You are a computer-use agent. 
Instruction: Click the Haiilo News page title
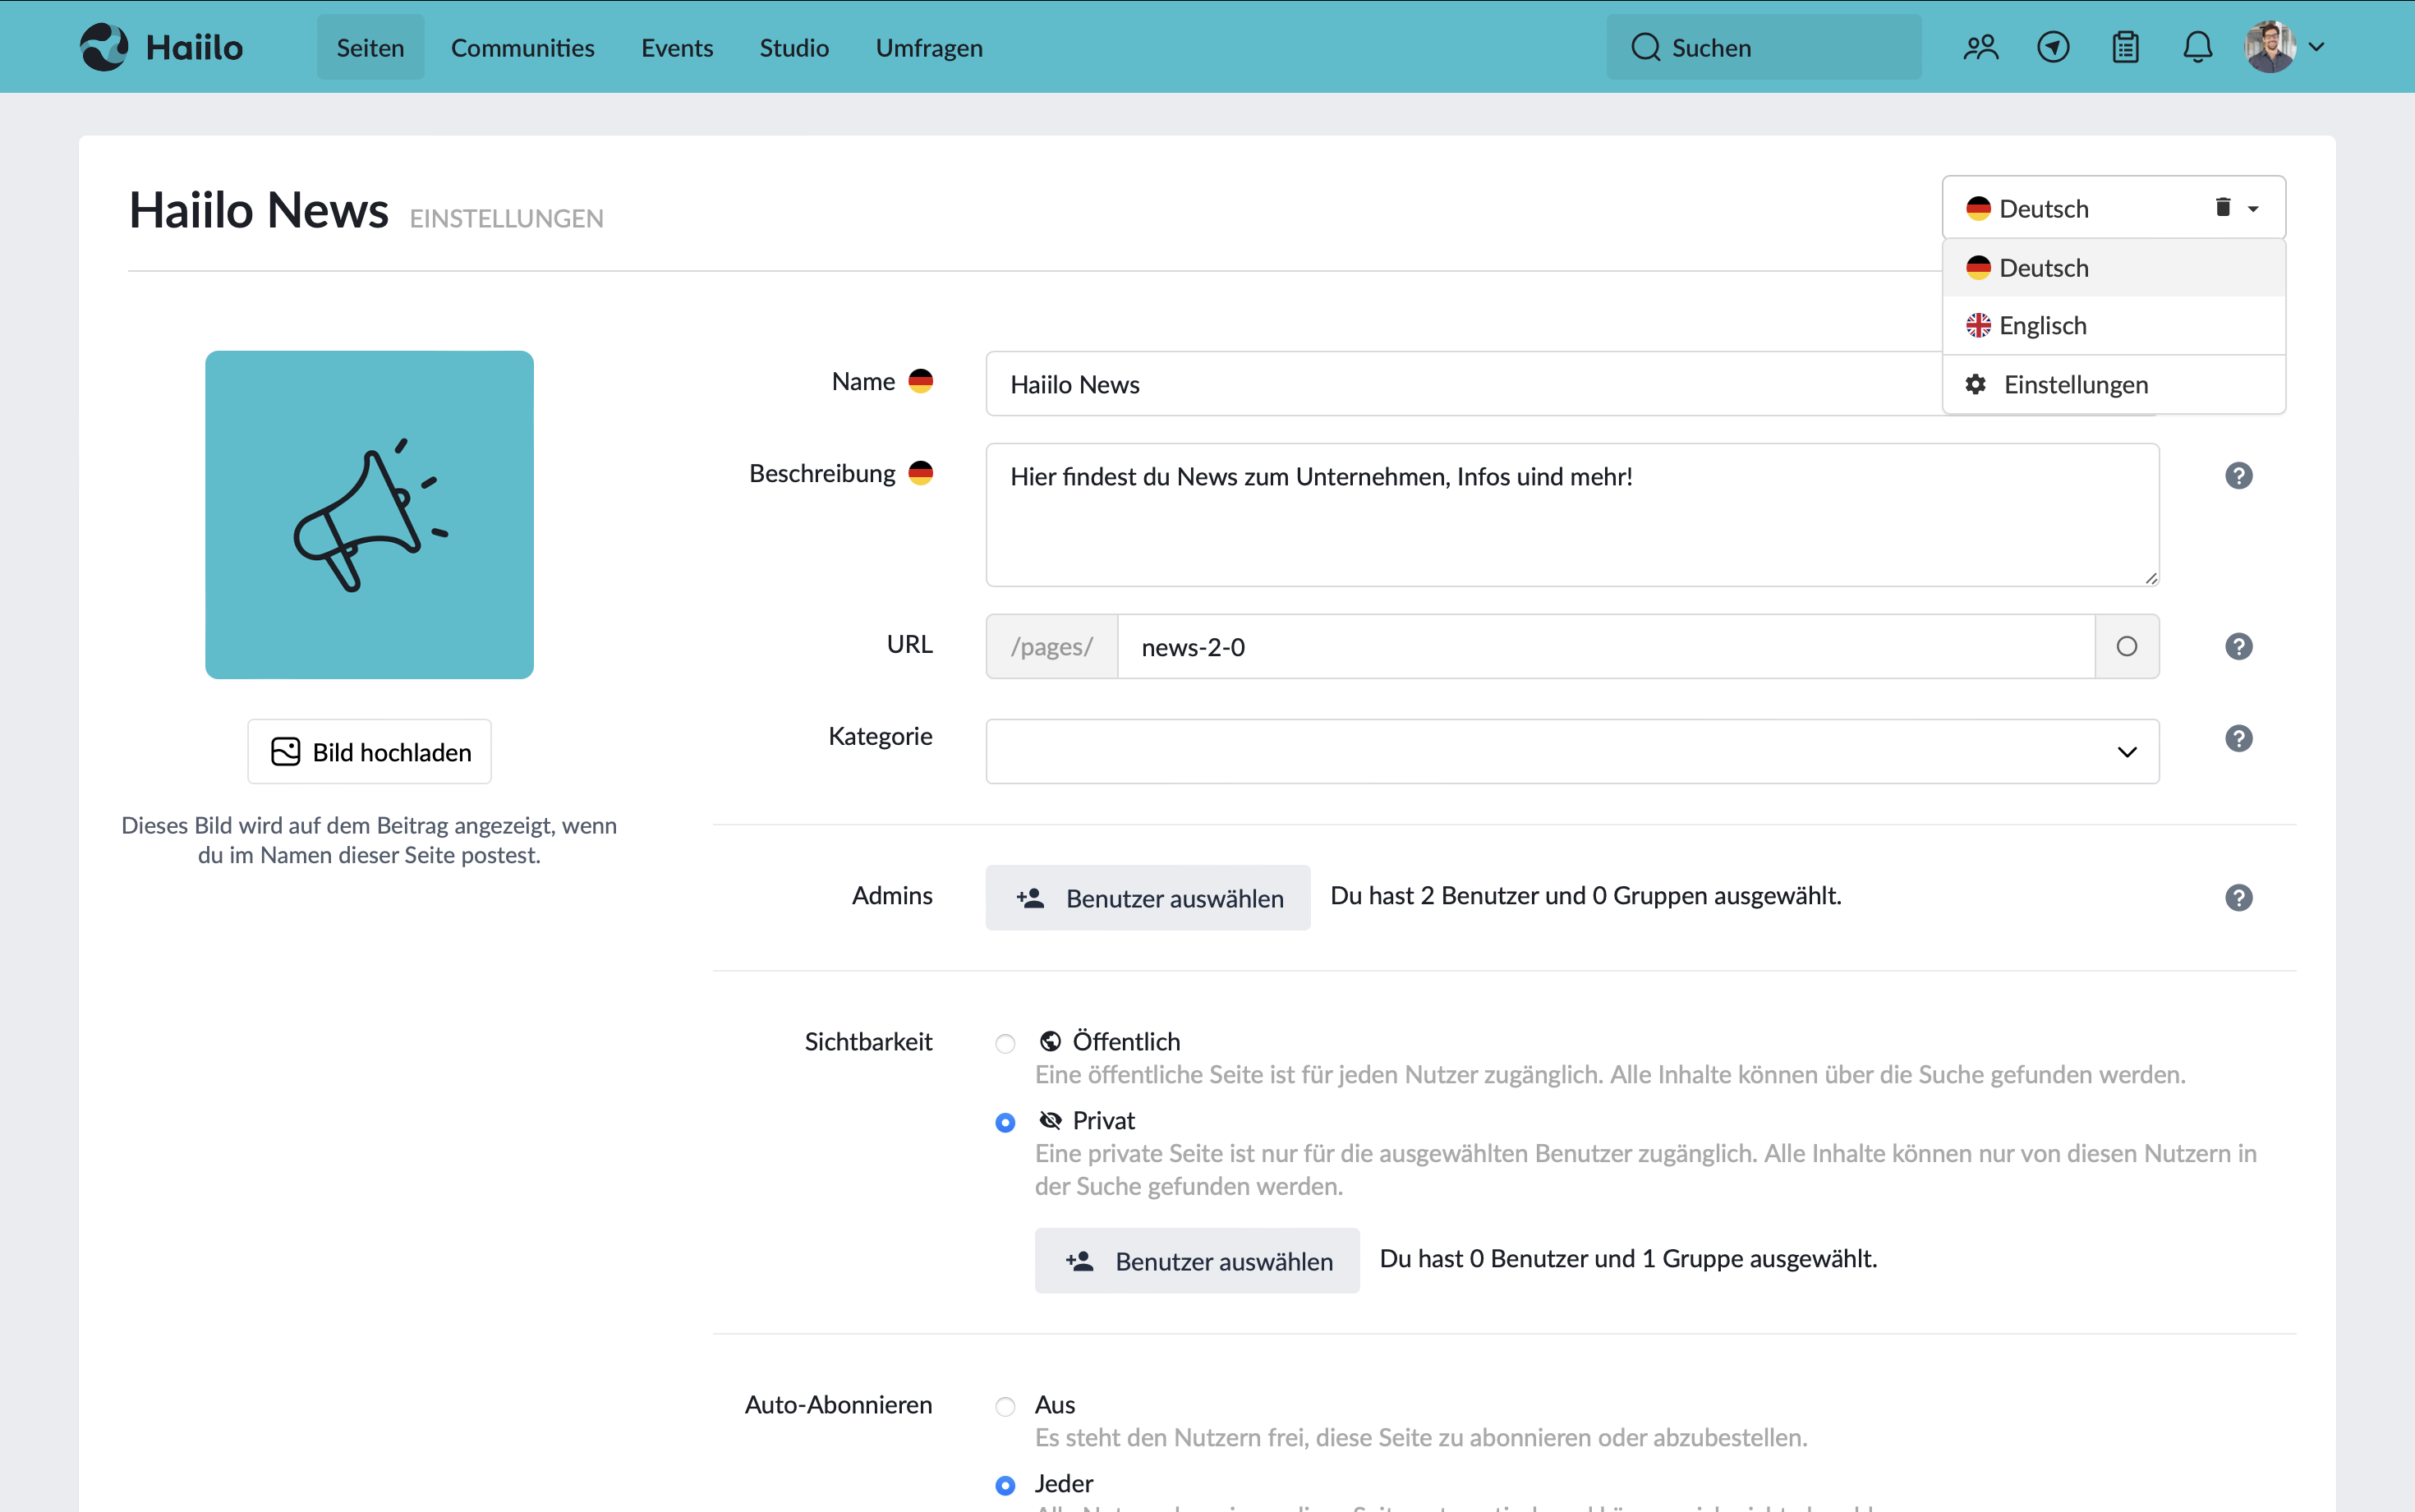click(x=259, y=210)
